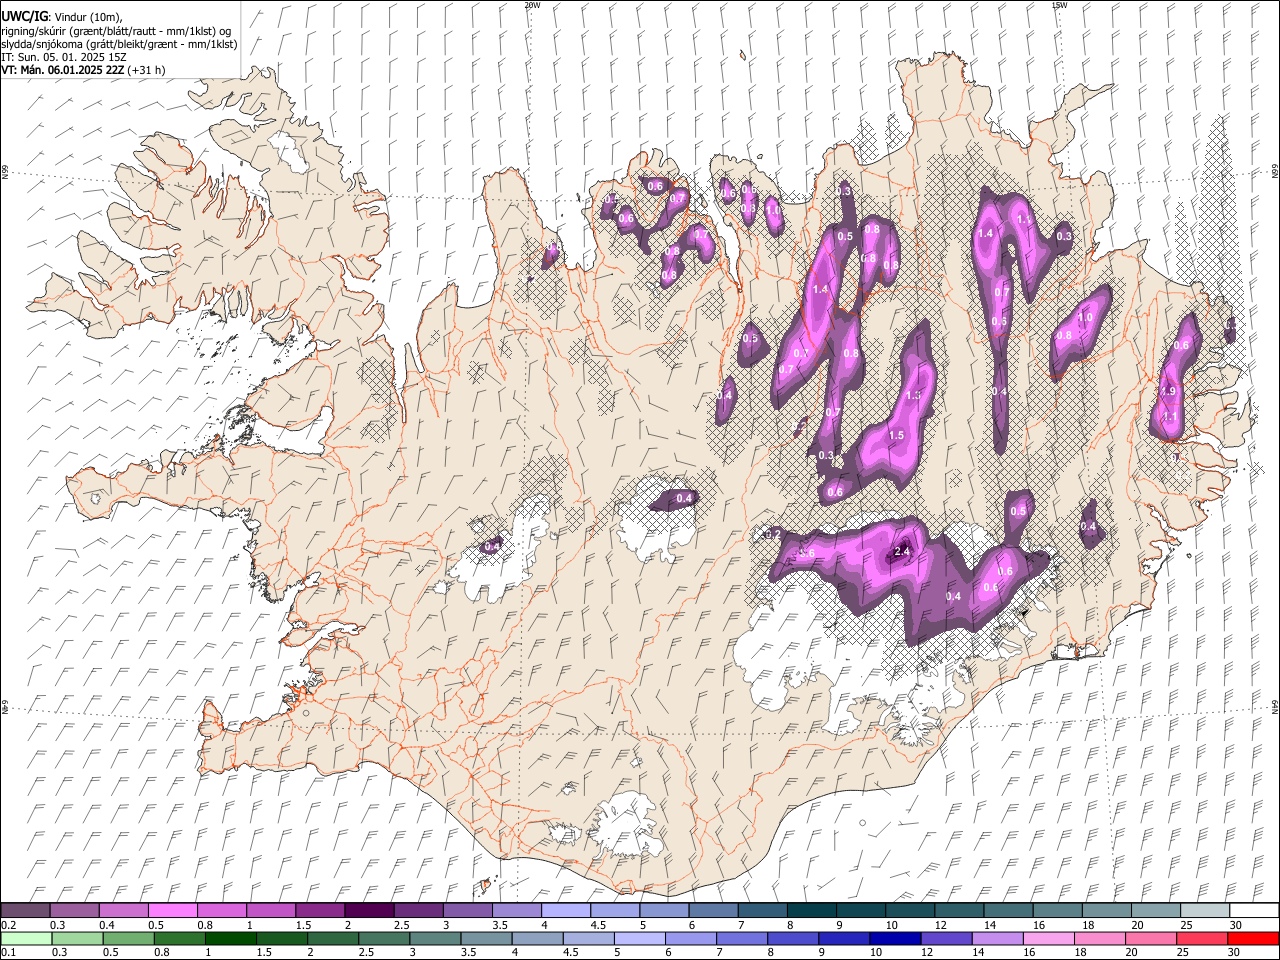
Task: Click the '15W' longitude label
Action: coord(1059,5)
